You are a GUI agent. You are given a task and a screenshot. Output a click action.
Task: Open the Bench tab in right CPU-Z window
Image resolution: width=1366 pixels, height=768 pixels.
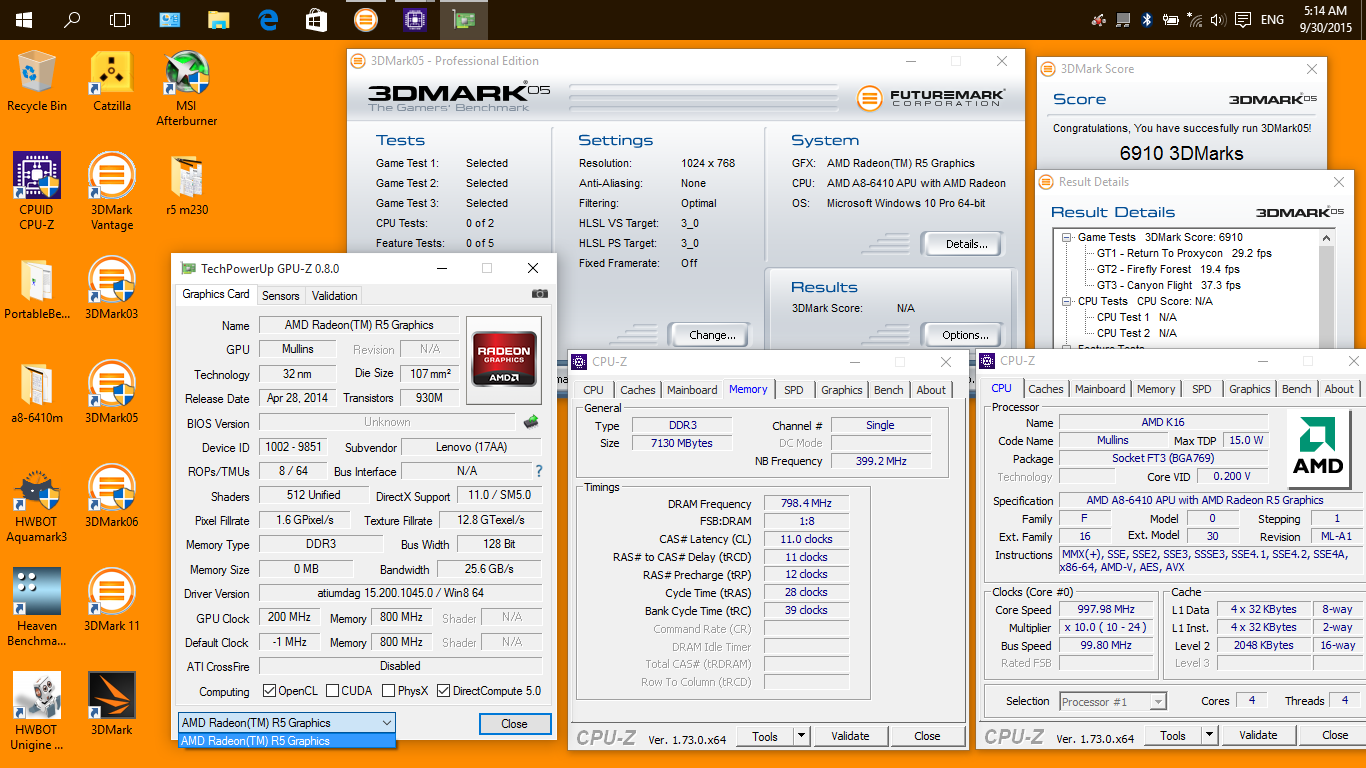(x=1296, y=389)
